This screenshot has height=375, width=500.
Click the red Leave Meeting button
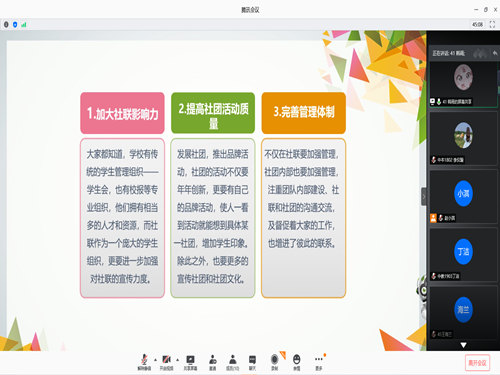click(477, 363)
